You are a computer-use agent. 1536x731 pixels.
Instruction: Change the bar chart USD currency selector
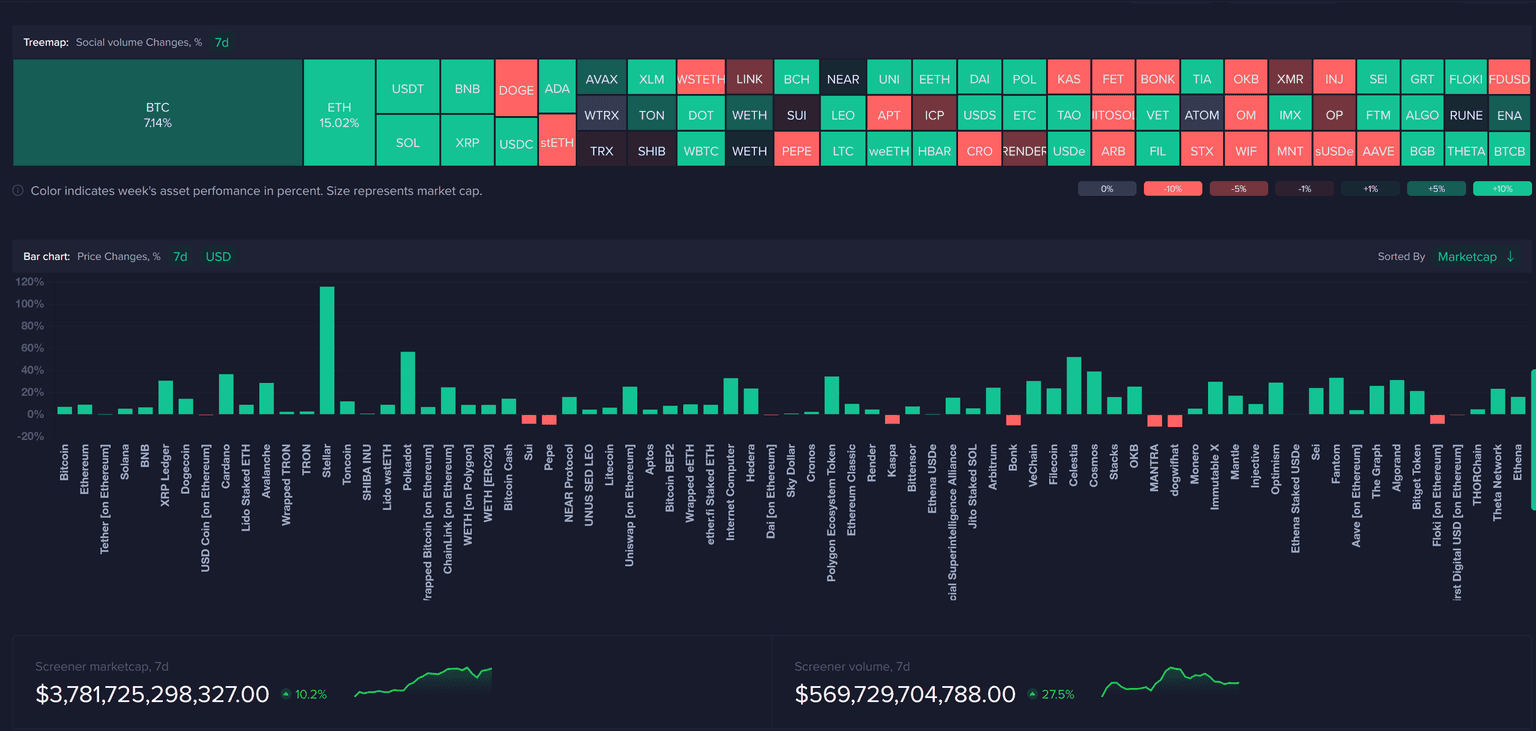(218, 257)
